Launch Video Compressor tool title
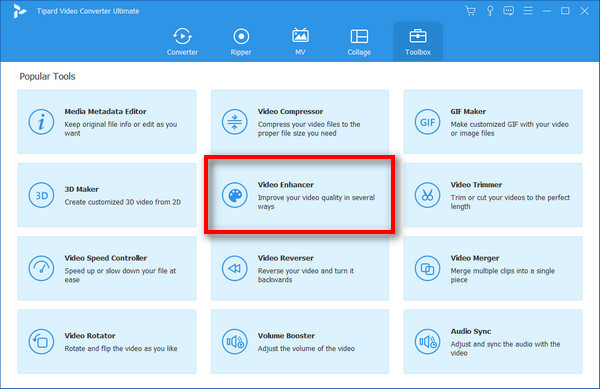 coord(290,111)
